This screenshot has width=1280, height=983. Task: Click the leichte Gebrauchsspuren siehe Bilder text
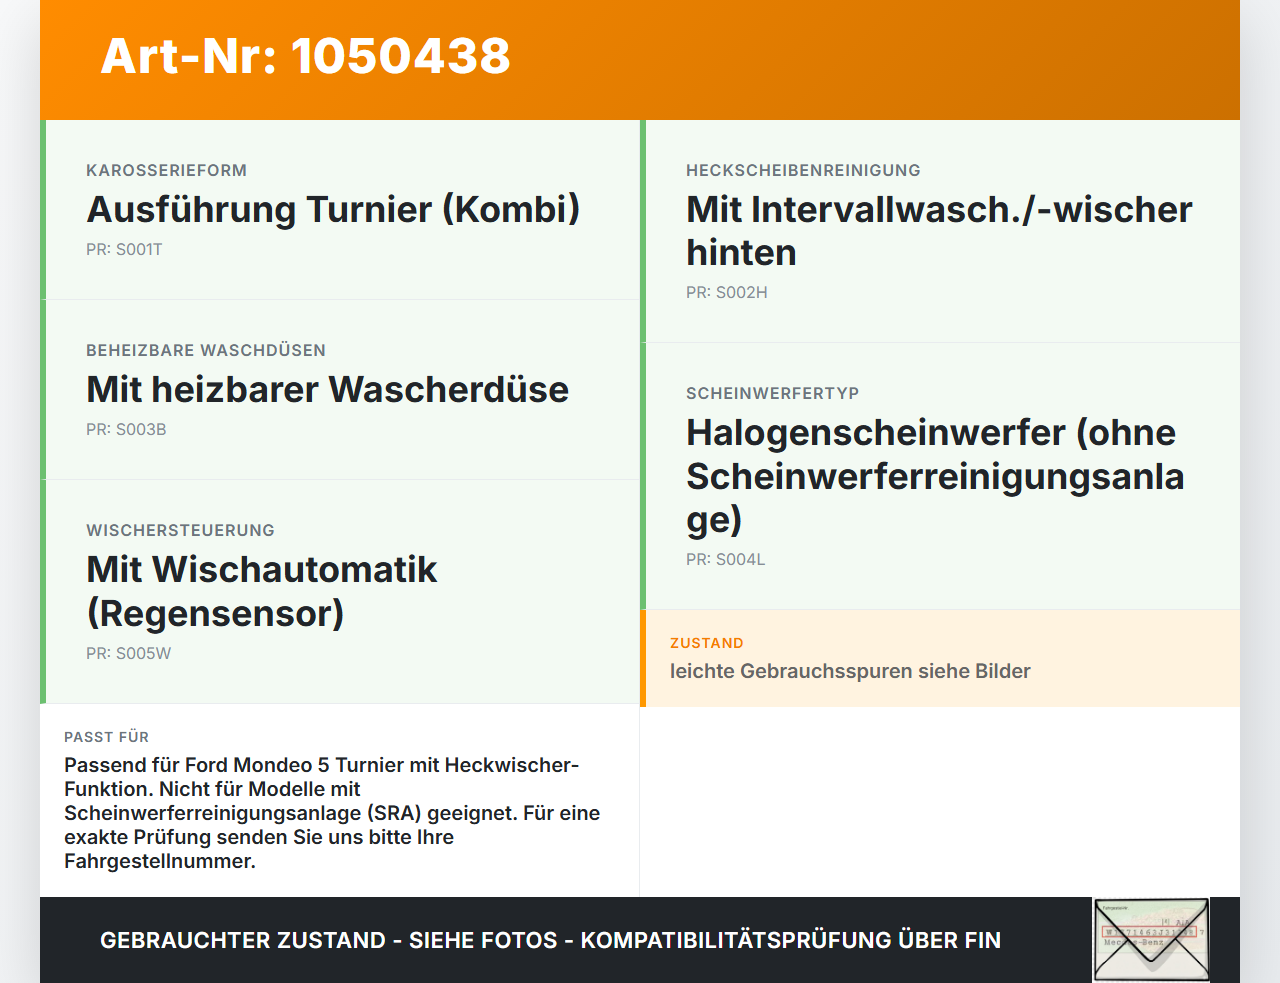(850, 671)
